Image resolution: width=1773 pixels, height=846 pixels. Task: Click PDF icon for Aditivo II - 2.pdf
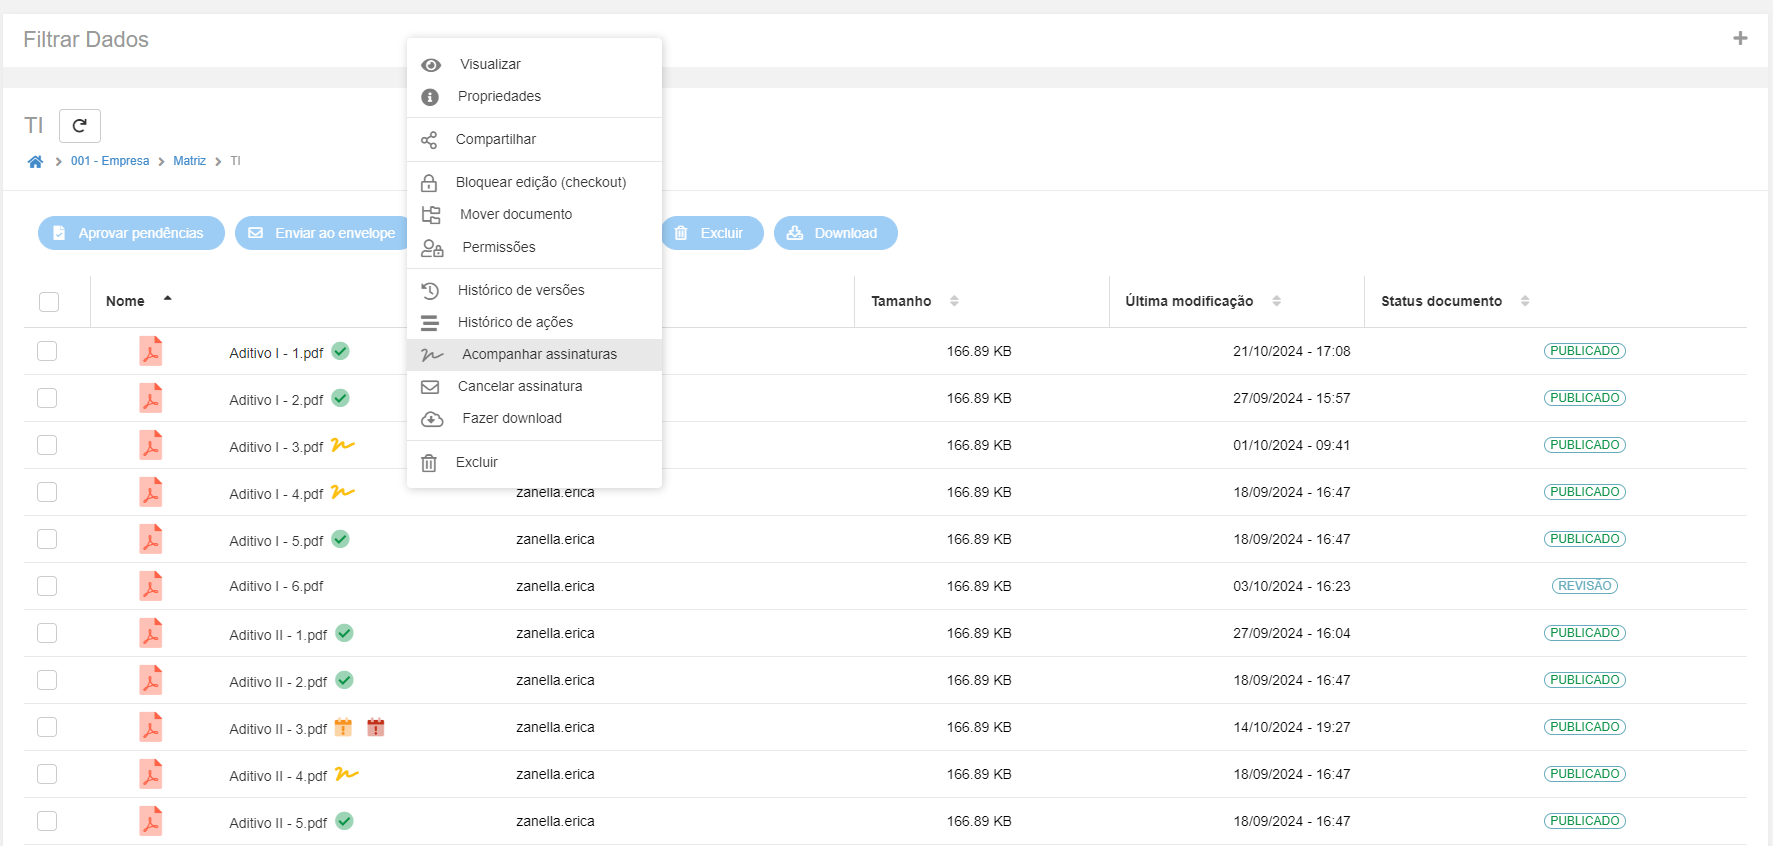coord(151,680)
